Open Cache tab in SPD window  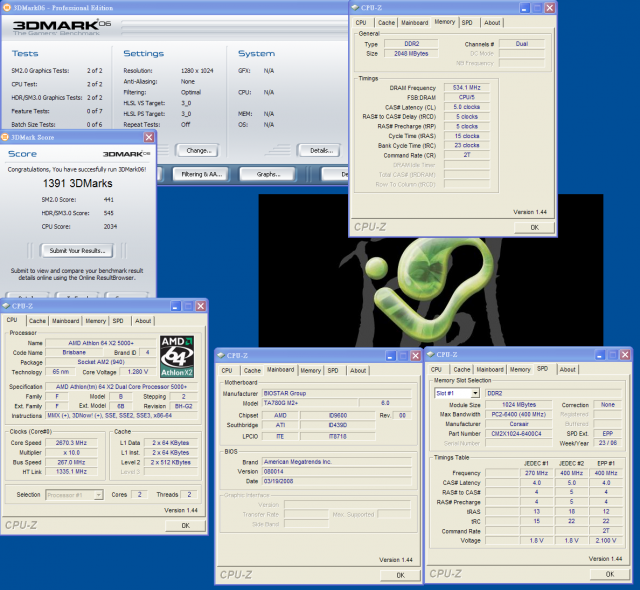pos(462,370)
